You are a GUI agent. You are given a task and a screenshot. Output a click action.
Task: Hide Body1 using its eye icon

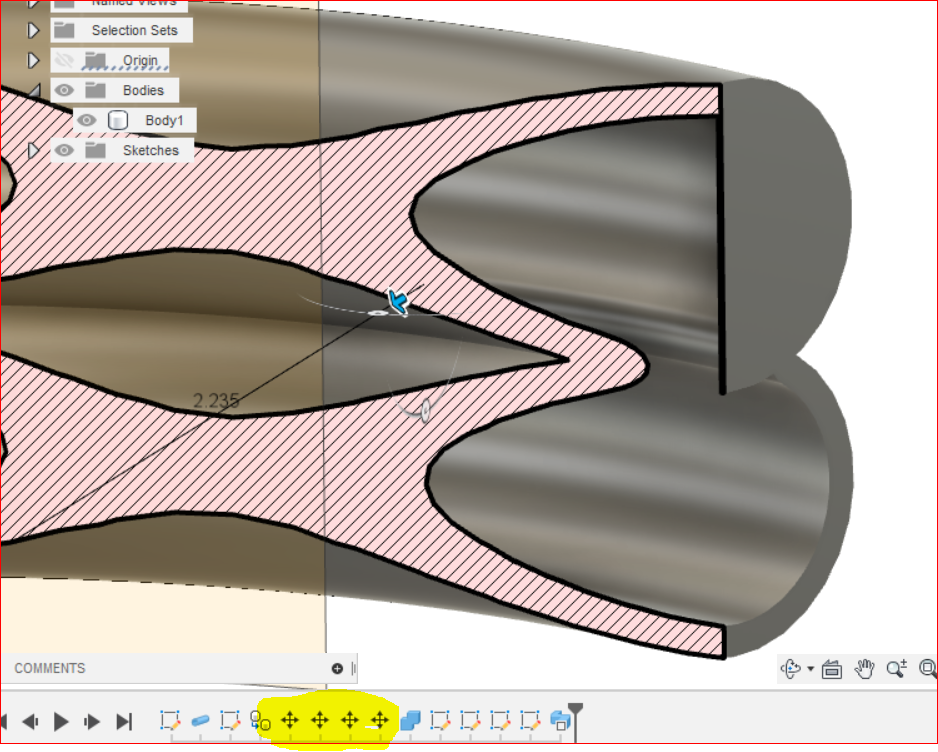coord(87,120)
